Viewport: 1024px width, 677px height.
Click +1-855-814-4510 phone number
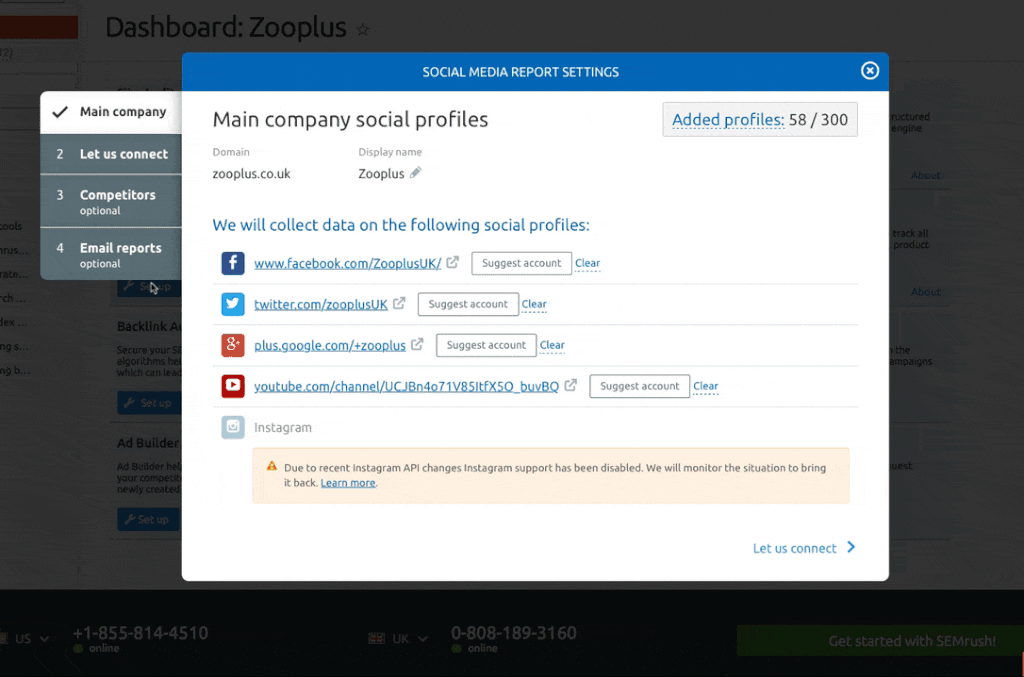click(140, 633)
